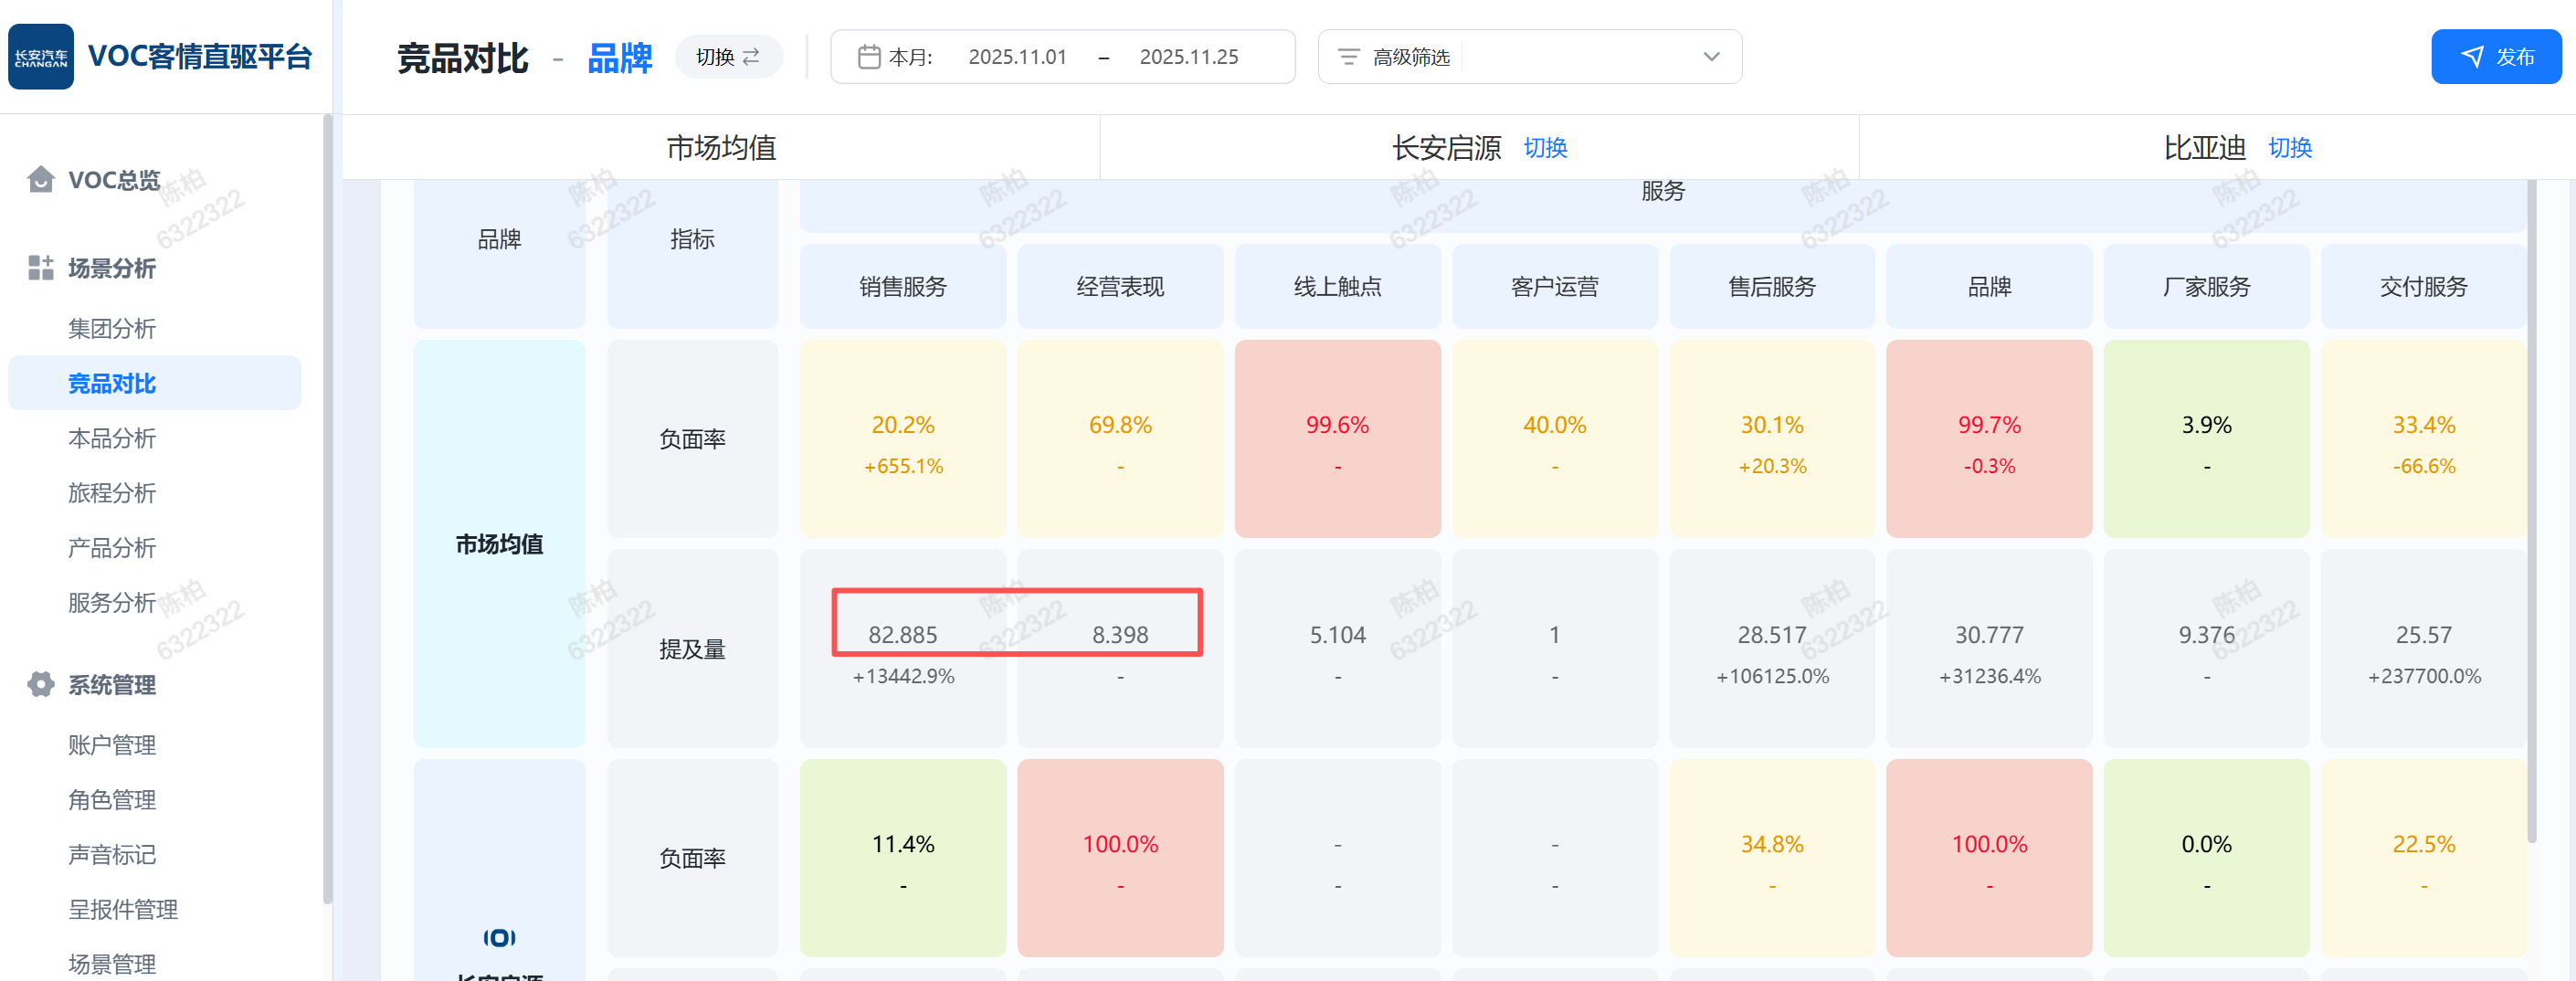This screenshot has height=981, width=2576.
Task: Open 集团分析 in the sidebar
Action: [112, 329]
